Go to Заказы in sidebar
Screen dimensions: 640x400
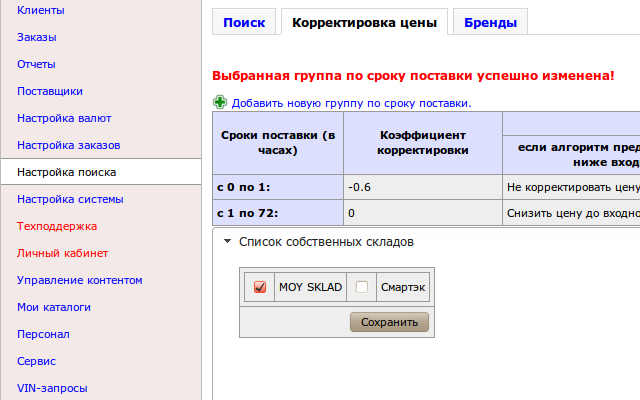point(37,37)
